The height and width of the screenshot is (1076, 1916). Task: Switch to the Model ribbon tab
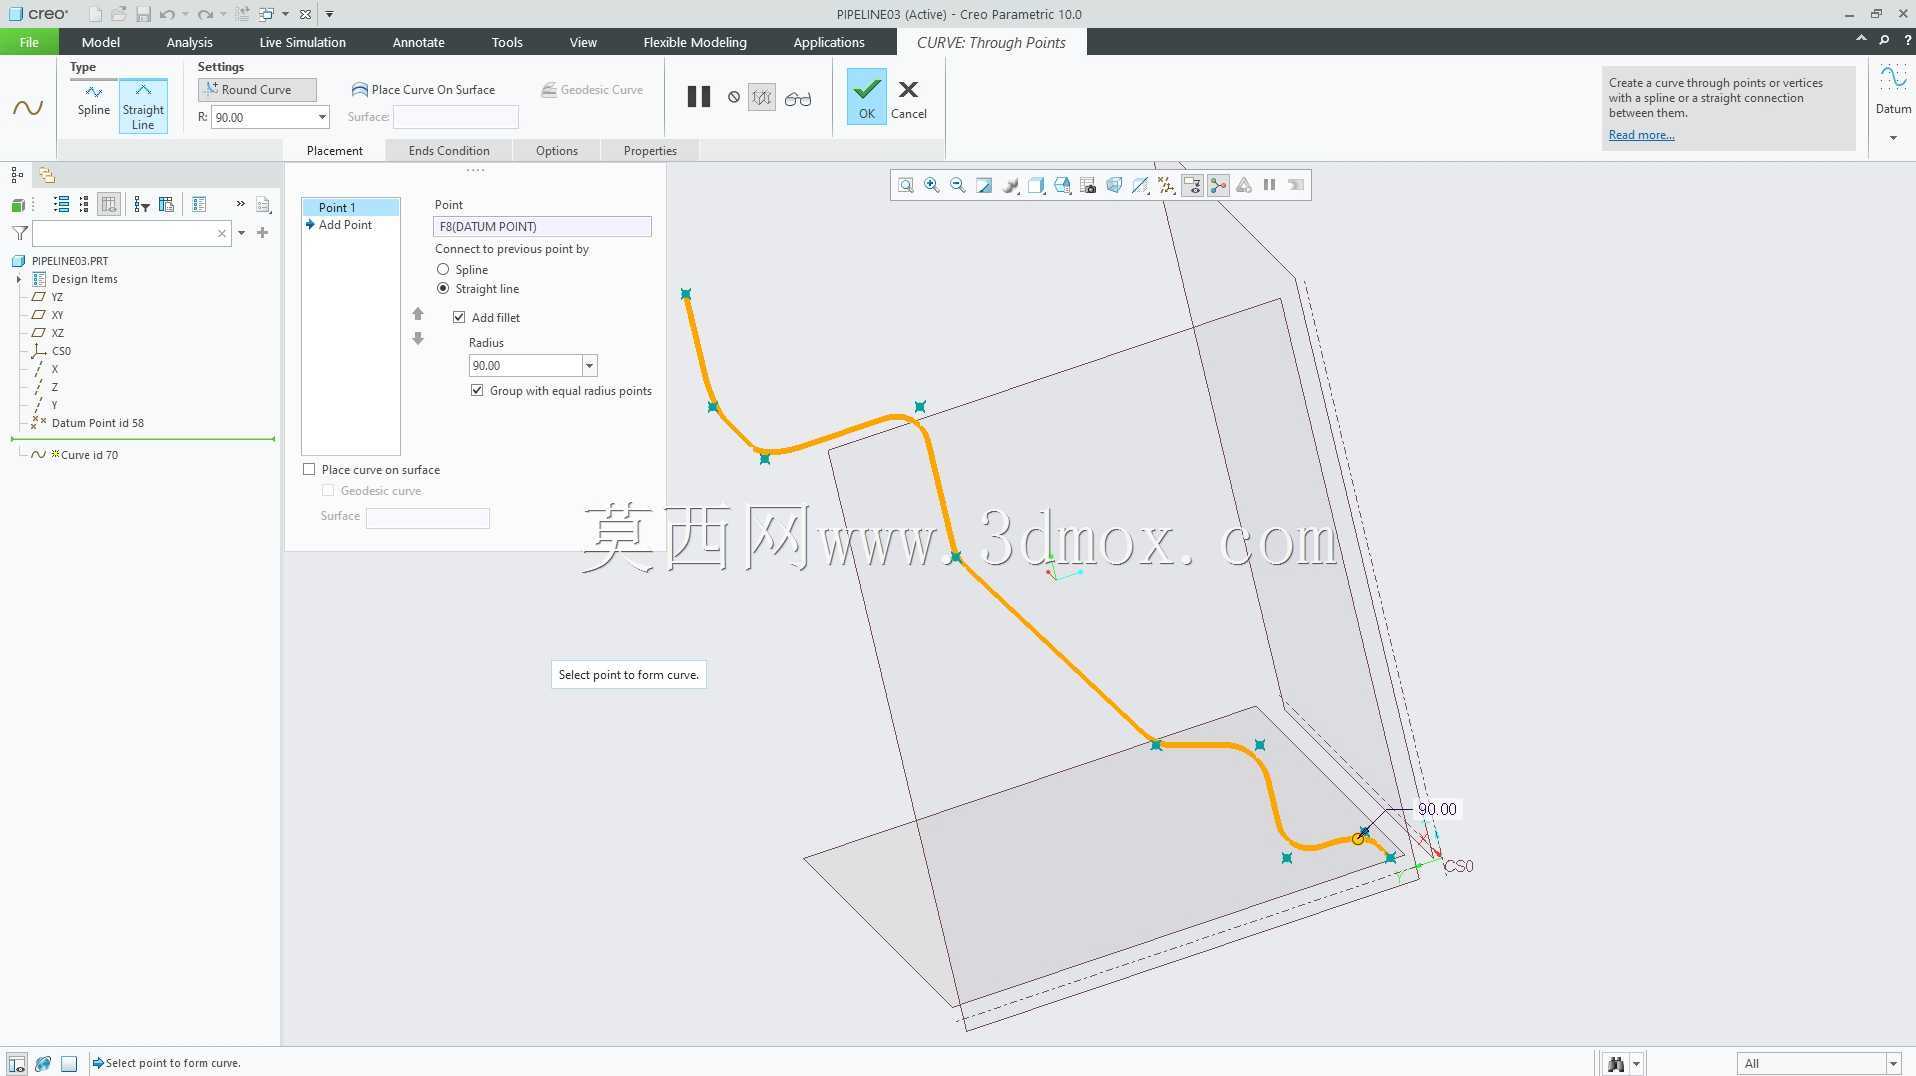coord(100,42)
